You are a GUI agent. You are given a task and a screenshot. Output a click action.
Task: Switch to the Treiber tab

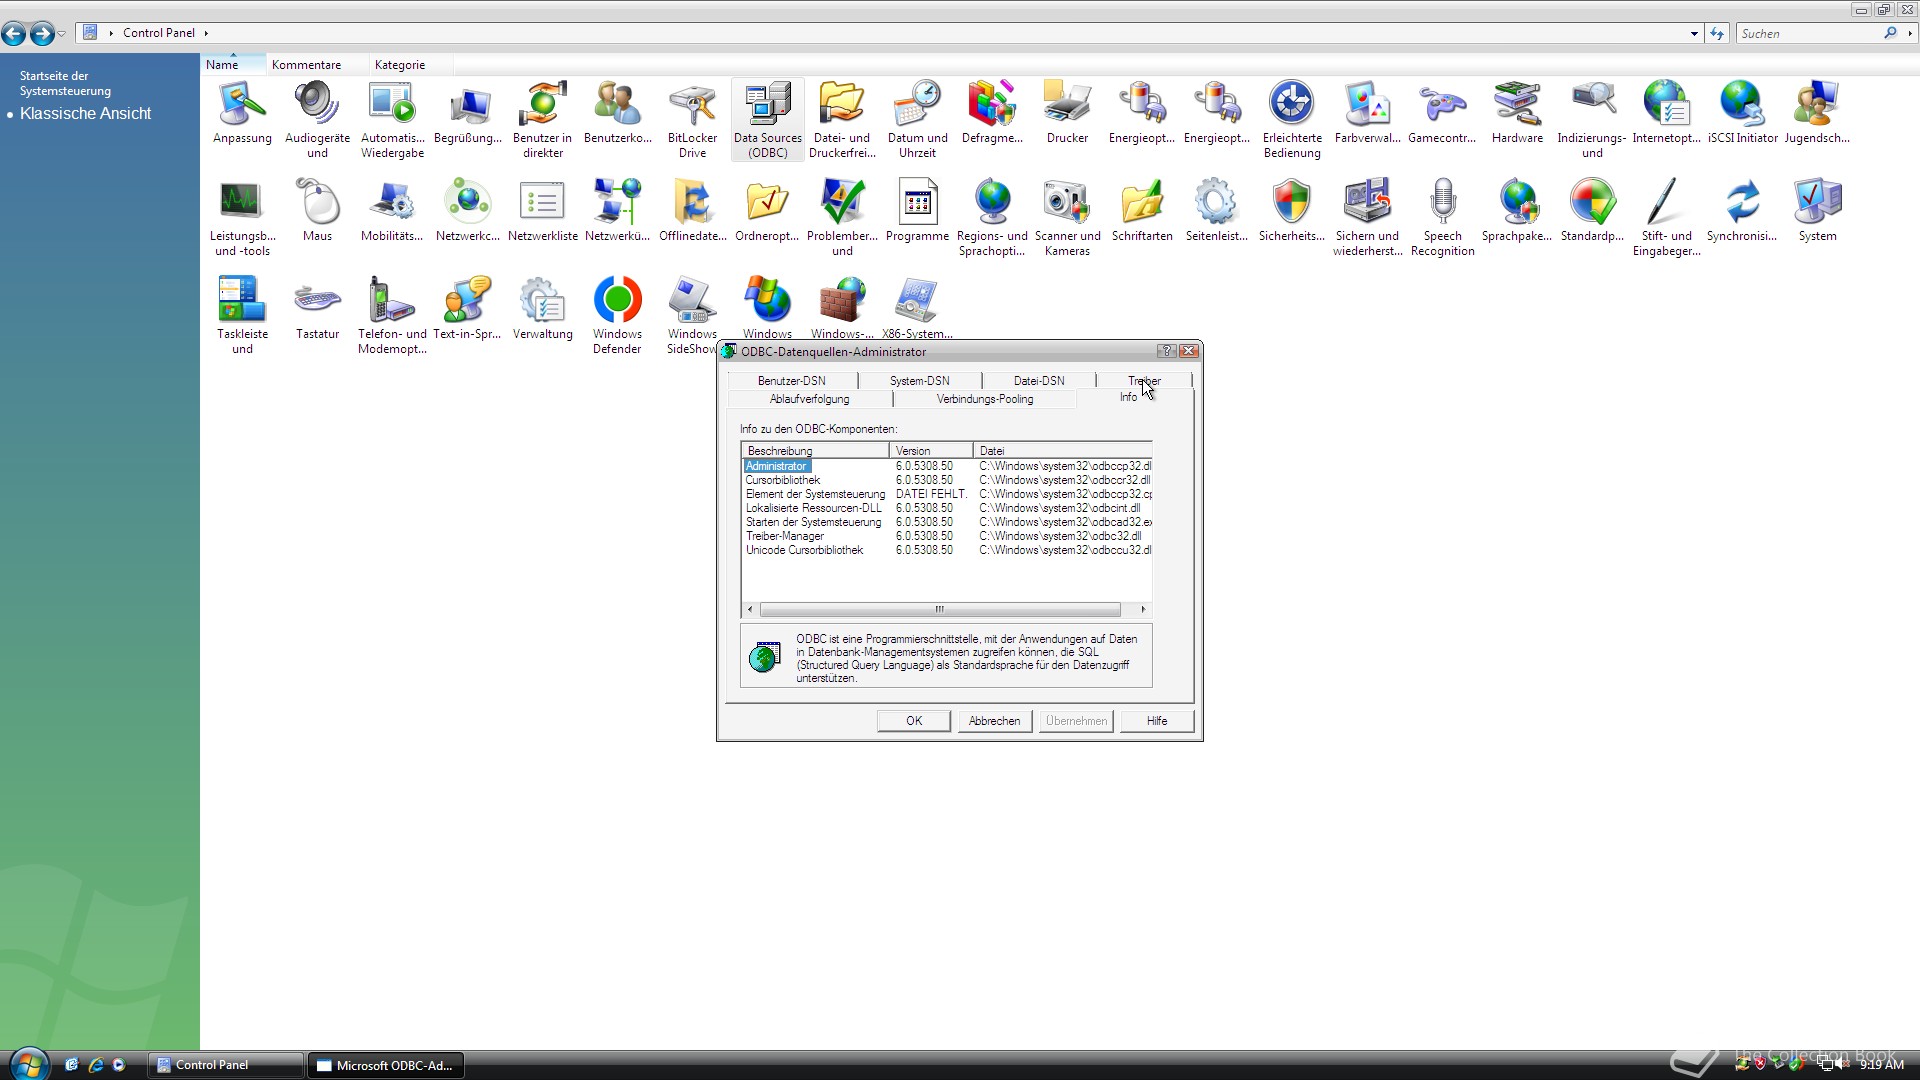coord(1143,380)
